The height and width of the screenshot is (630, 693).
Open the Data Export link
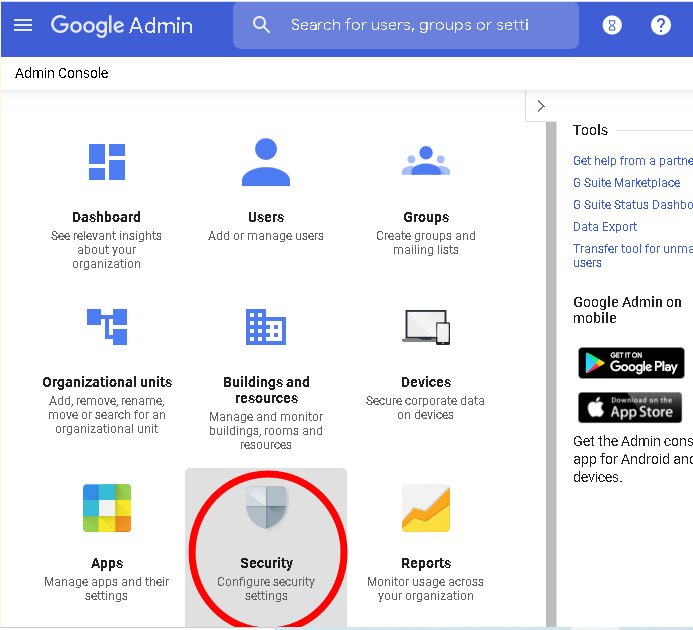pyautogui.click(x=605, y=227)
